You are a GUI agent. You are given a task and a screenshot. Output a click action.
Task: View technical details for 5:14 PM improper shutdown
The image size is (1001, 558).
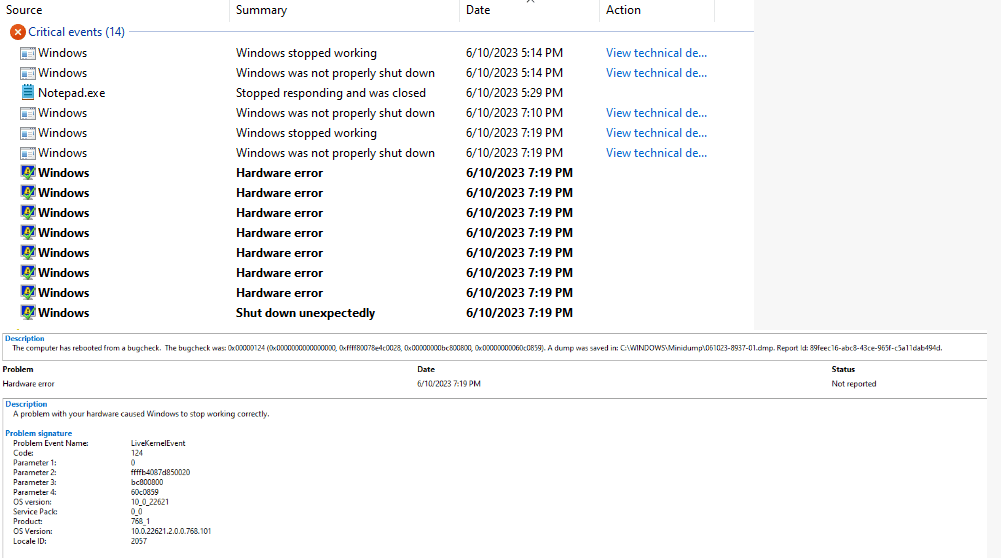(x=656, y=73)
